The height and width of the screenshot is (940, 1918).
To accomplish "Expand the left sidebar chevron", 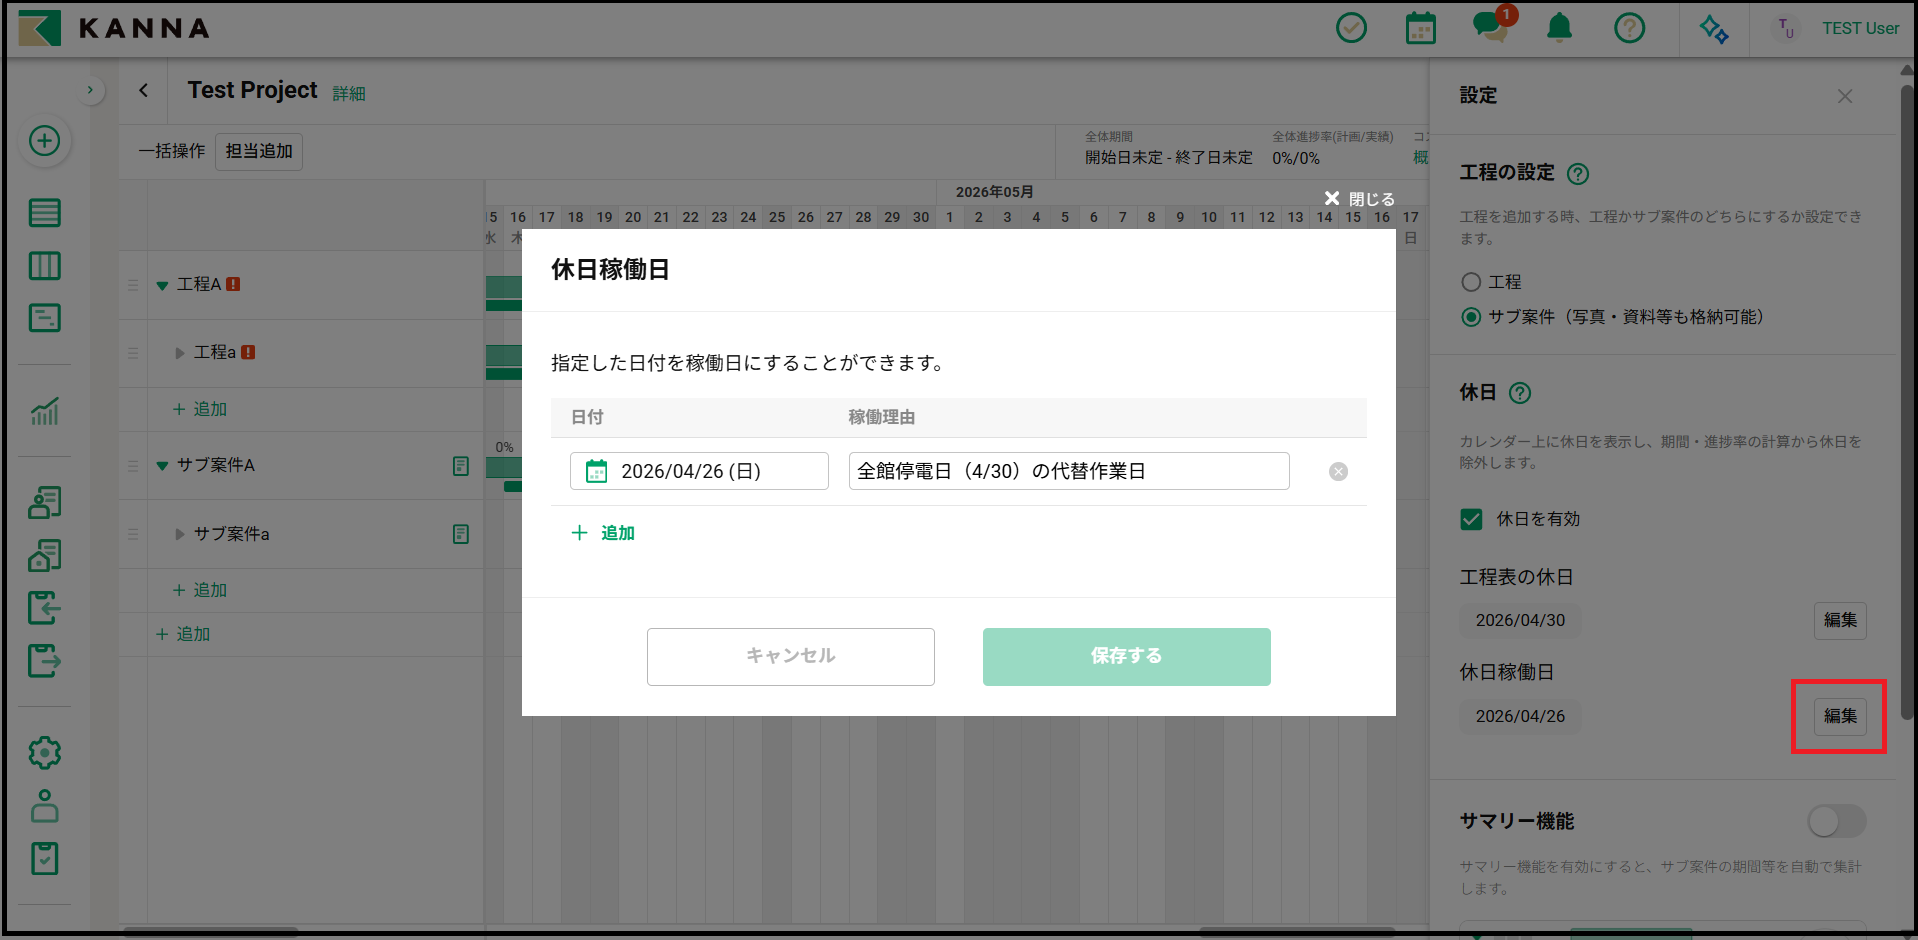I will click(90, 90).
